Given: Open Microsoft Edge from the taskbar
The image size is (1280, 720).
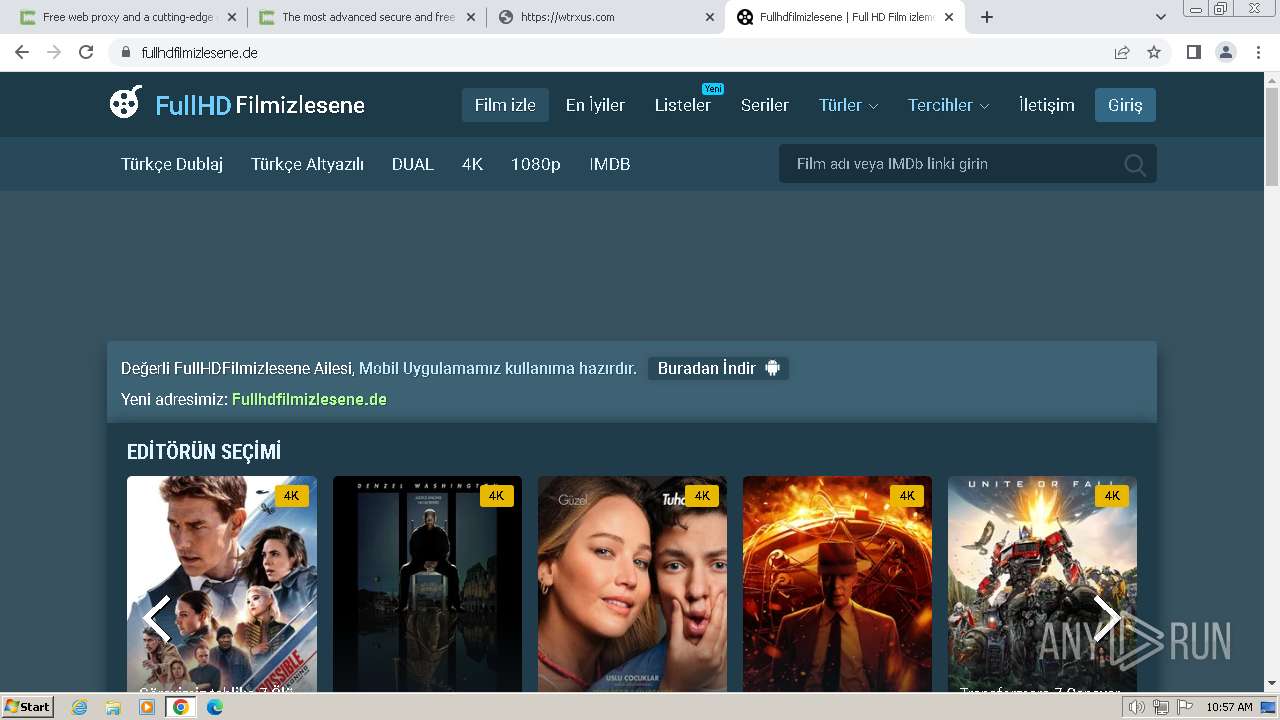Looking at the screenshot, I should (215, 707).
